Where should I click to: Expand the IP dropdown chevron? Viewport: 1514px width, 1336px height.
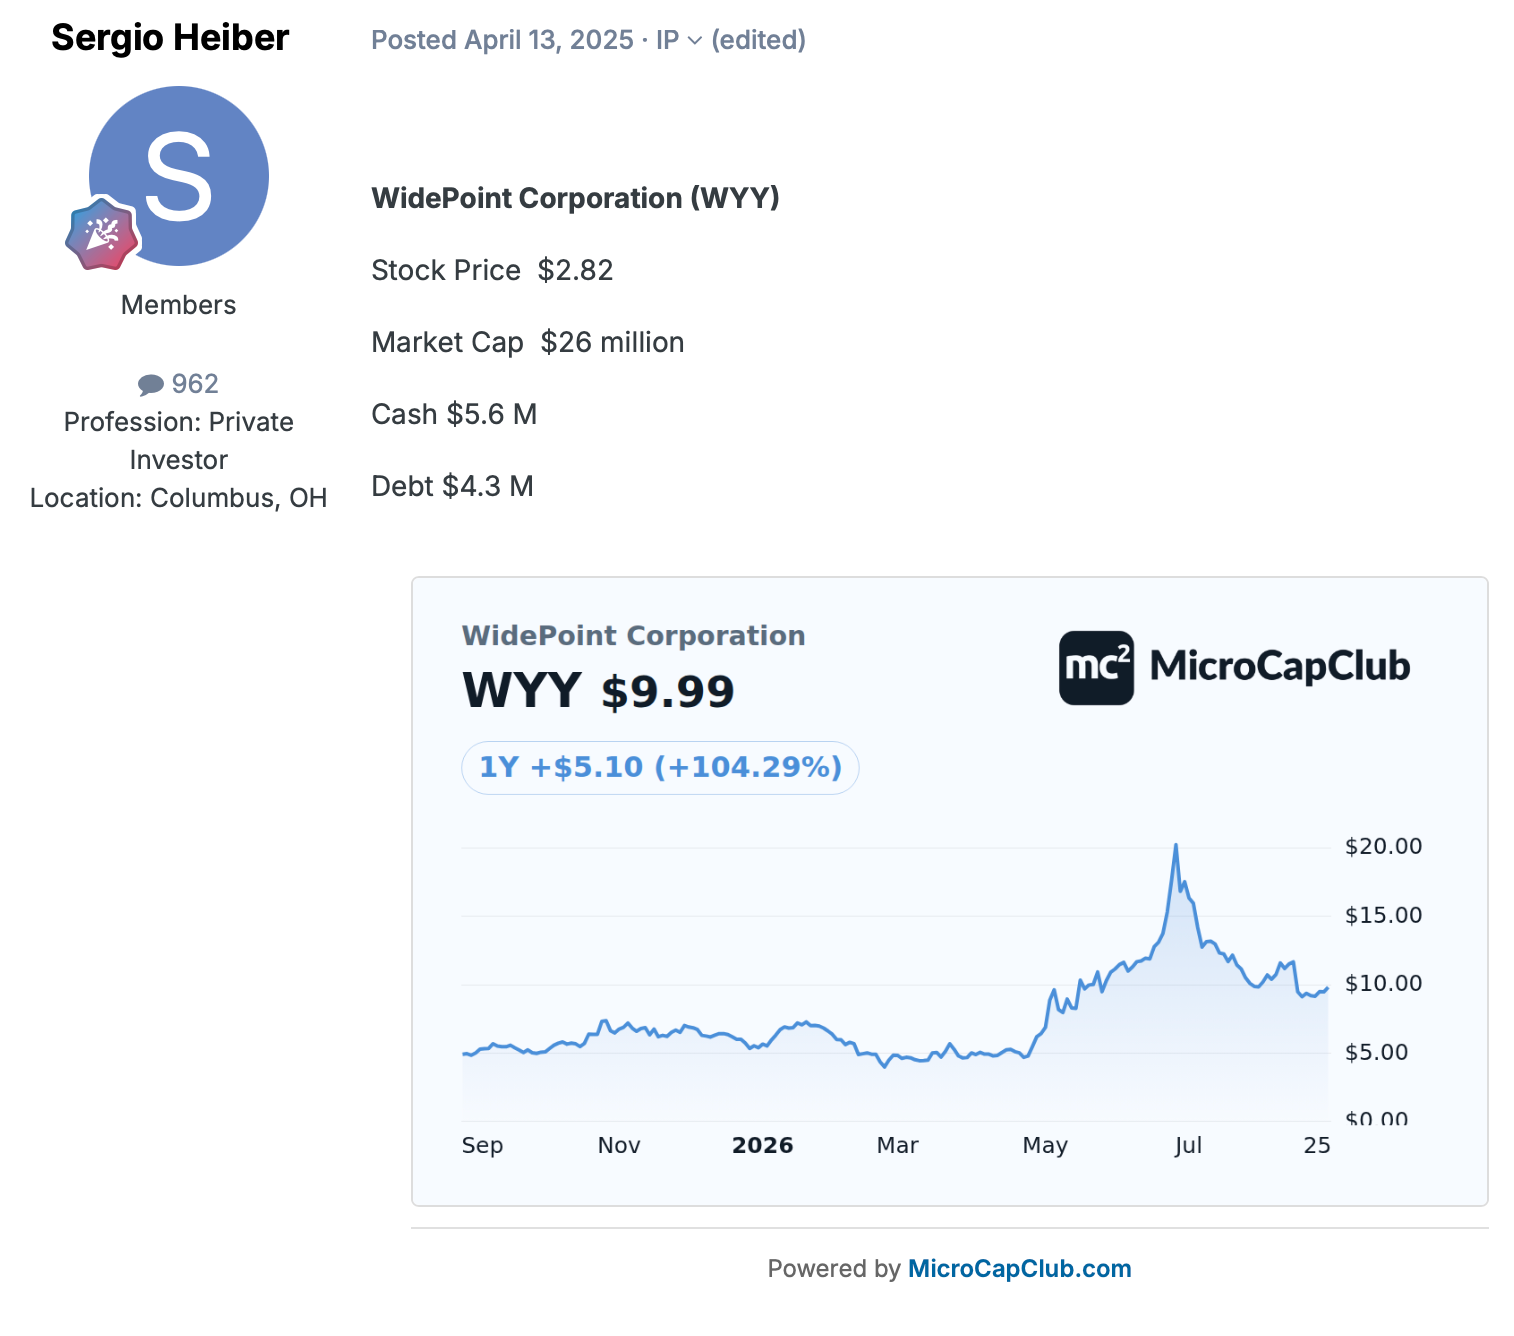tap(695, 41)
